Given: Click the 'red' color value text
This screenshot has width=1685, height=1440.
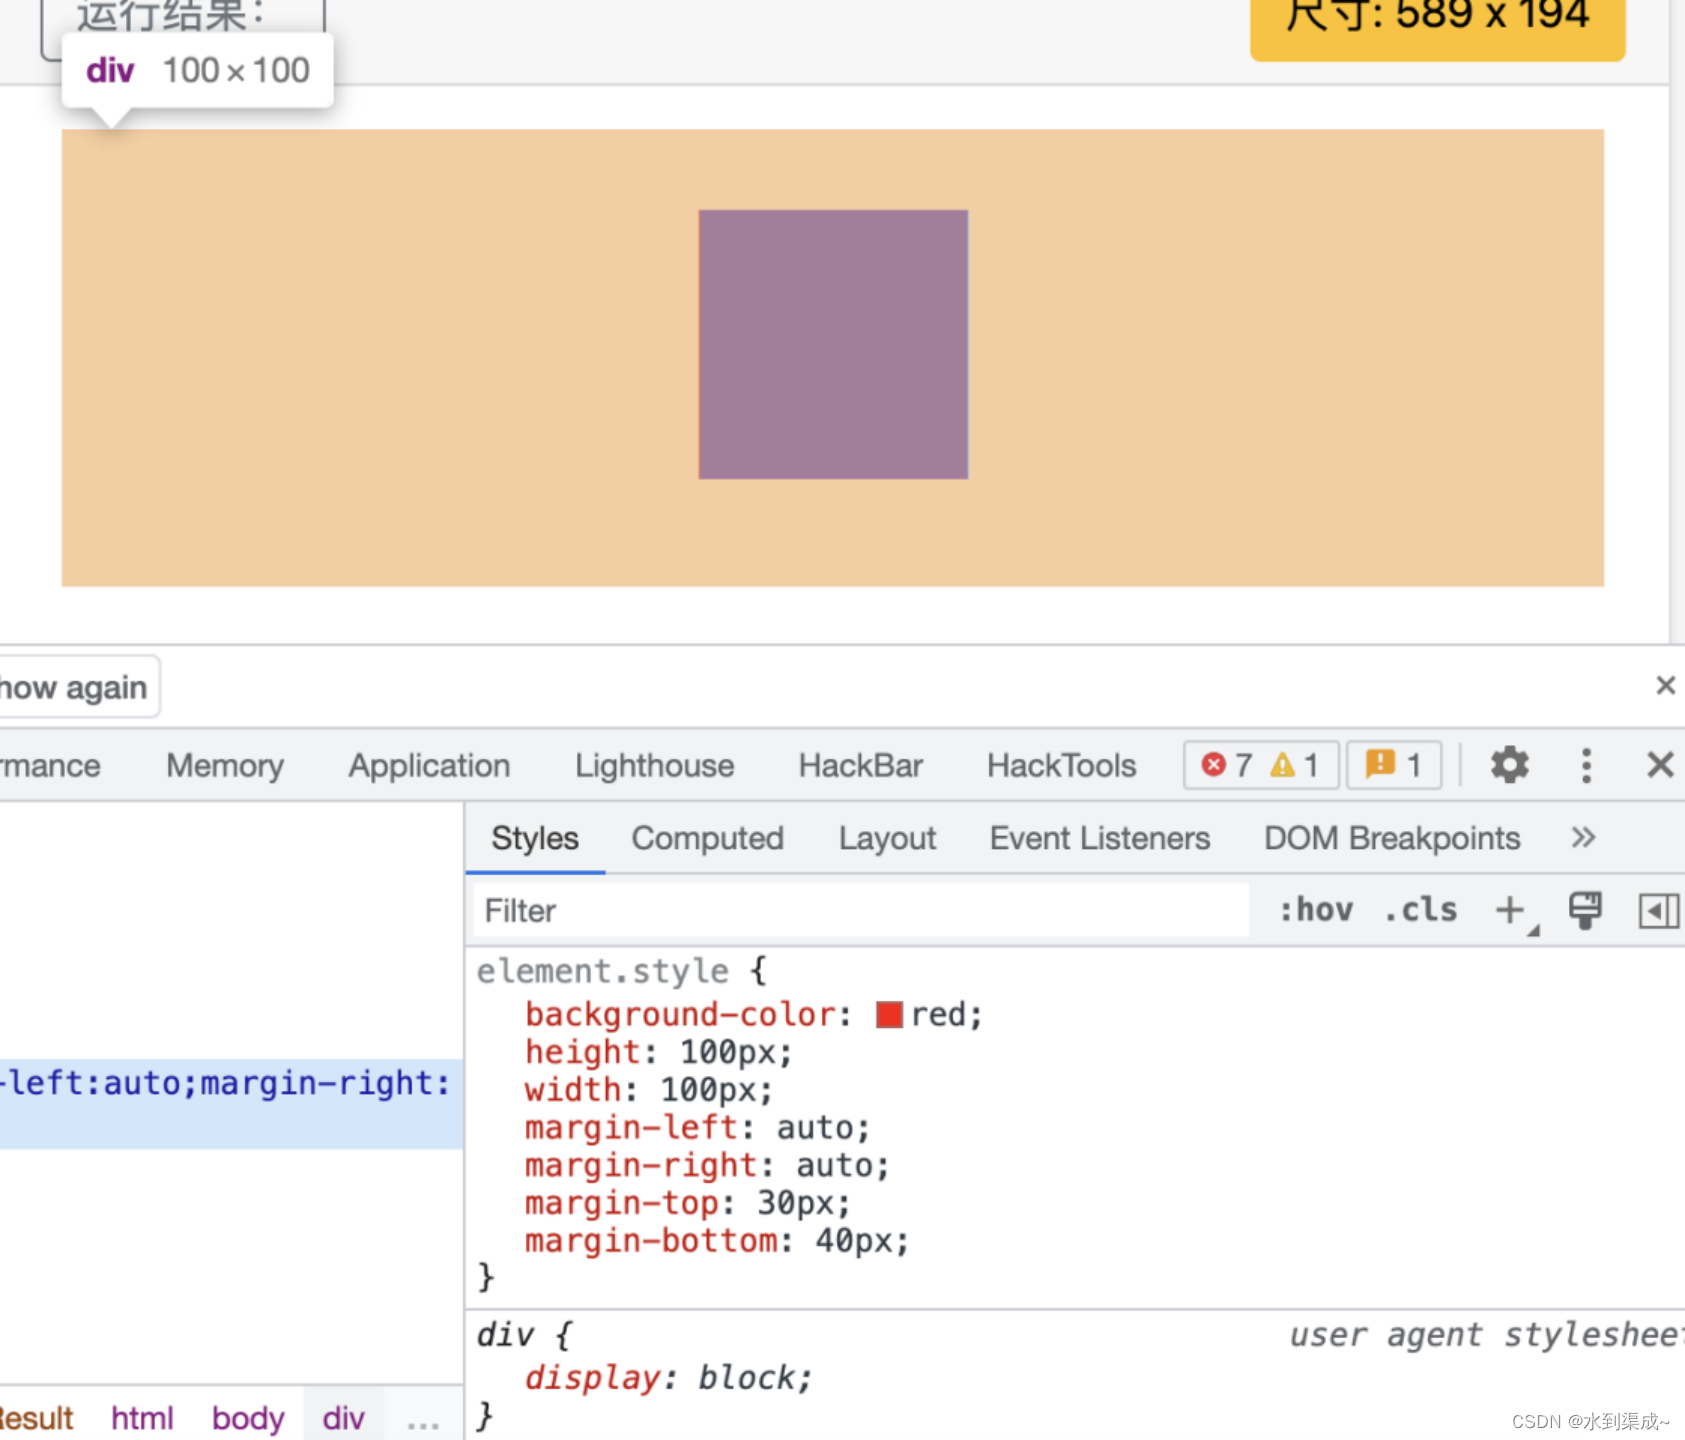Looking at the screenshot, I should (938, 1015).
